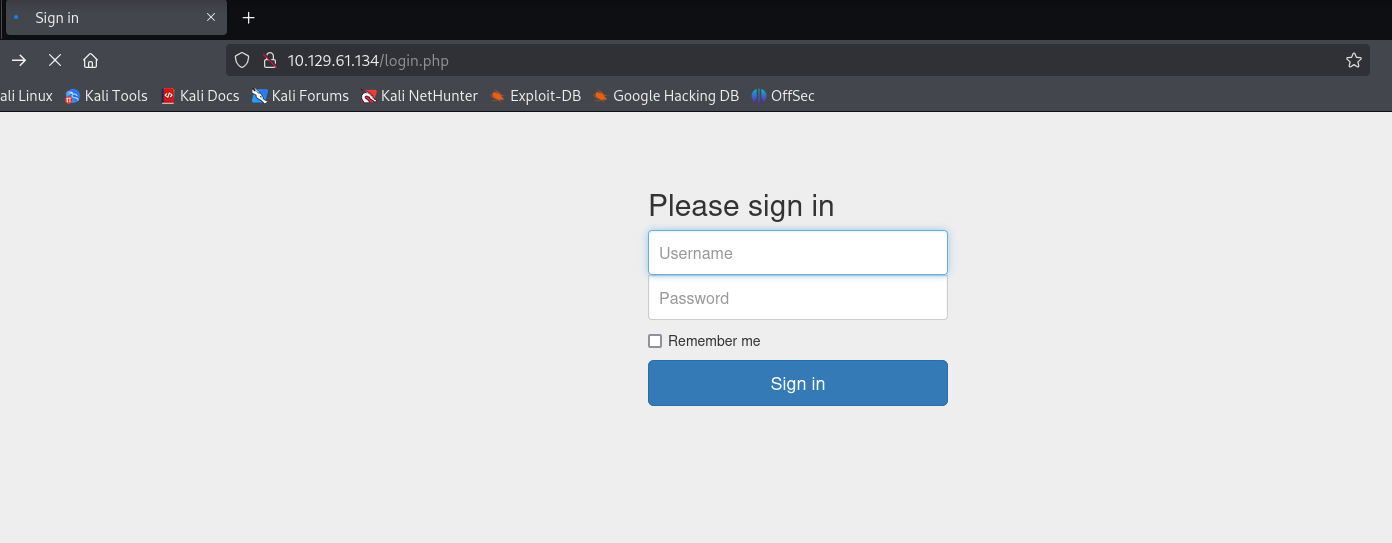Screen dimensions: 1392x543
Task: Open OffSec bookmark
Action: tap(782, 96)
